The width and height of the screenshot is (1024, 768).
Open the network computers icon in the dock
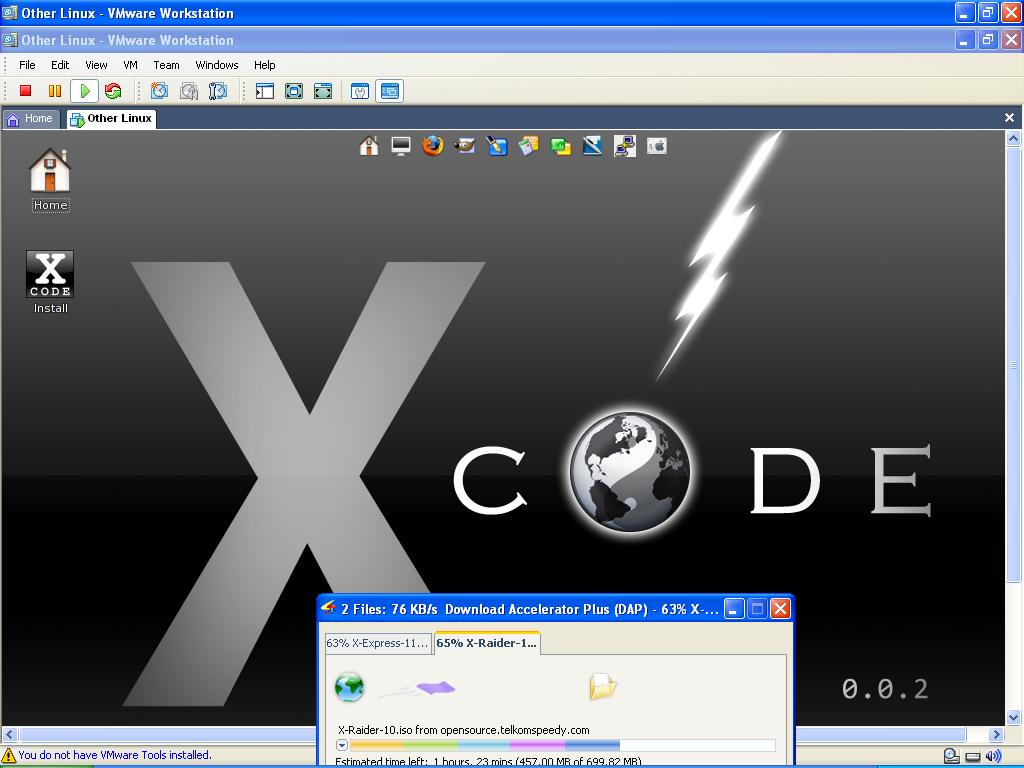tap(624, 146)
